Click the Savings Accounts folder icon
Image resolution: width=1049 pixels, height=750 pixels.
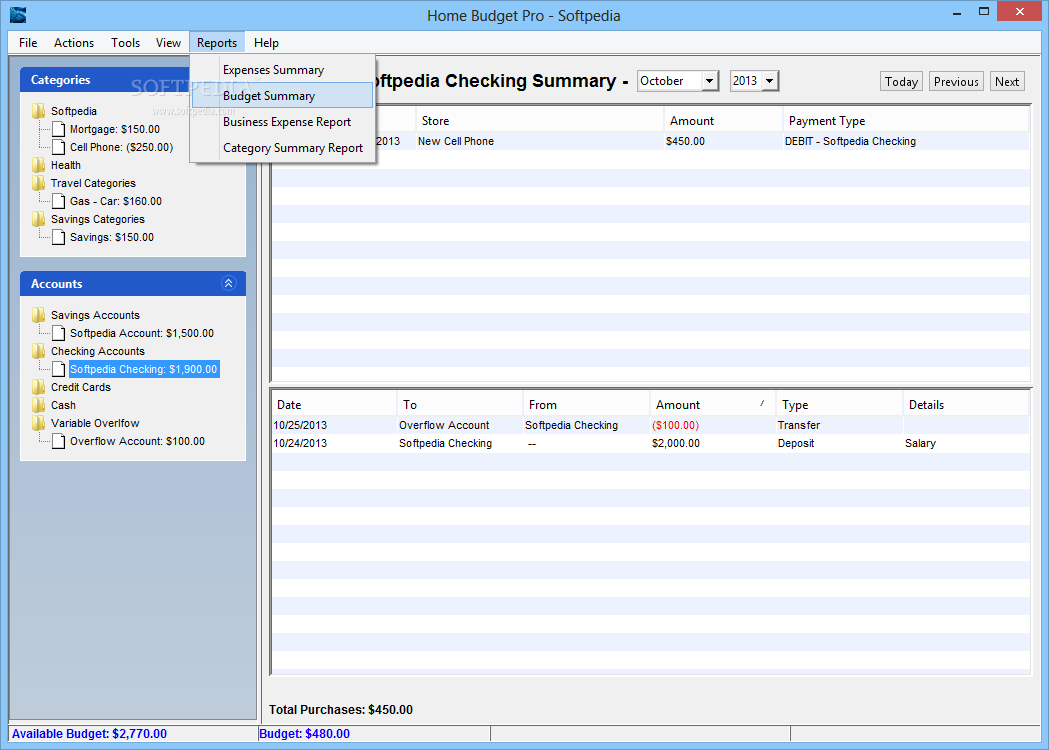(38, 315)
